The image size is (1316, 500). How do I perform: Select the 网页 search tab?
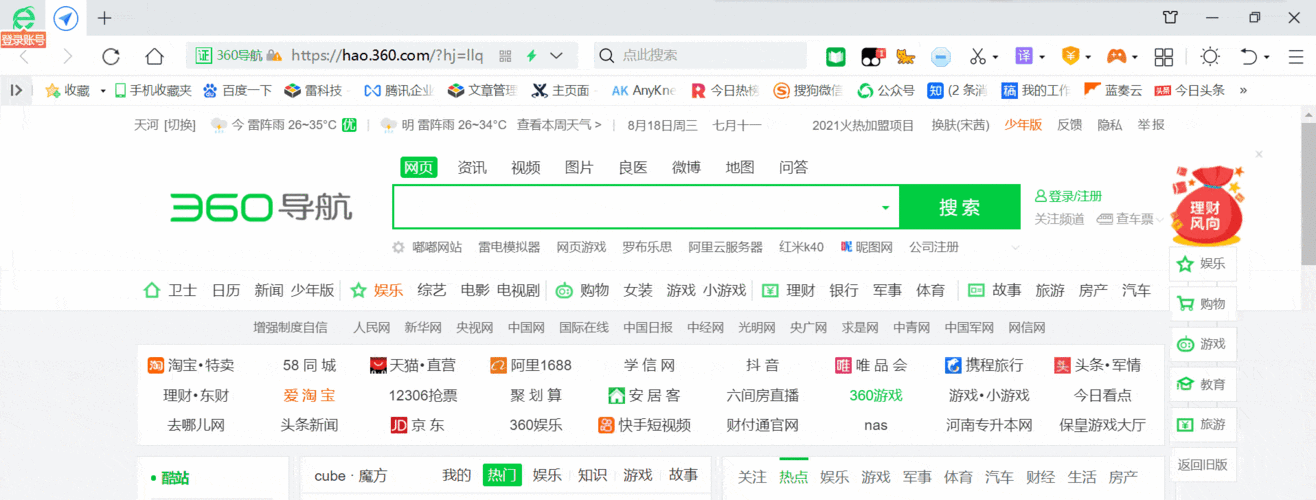[418, 167]
